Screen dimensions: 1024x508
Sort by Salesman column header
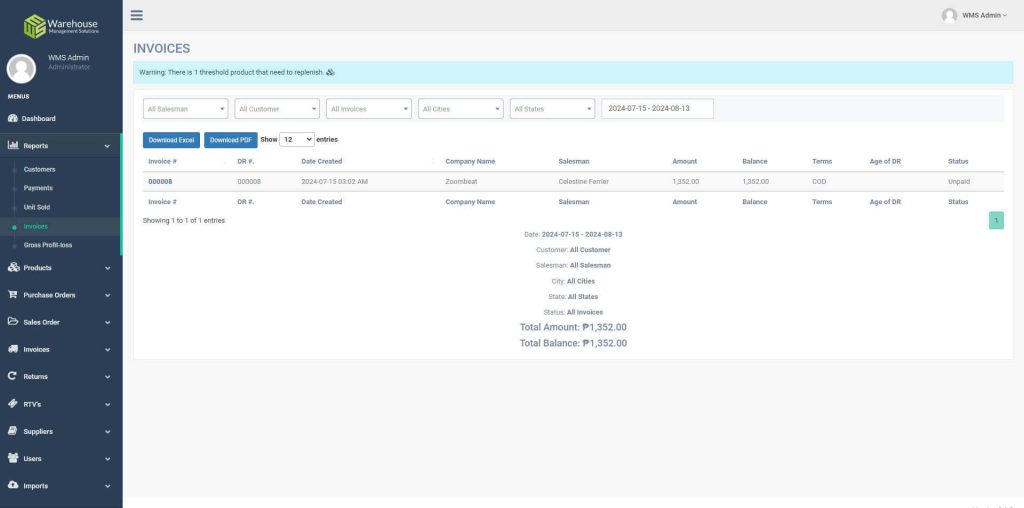573,161
